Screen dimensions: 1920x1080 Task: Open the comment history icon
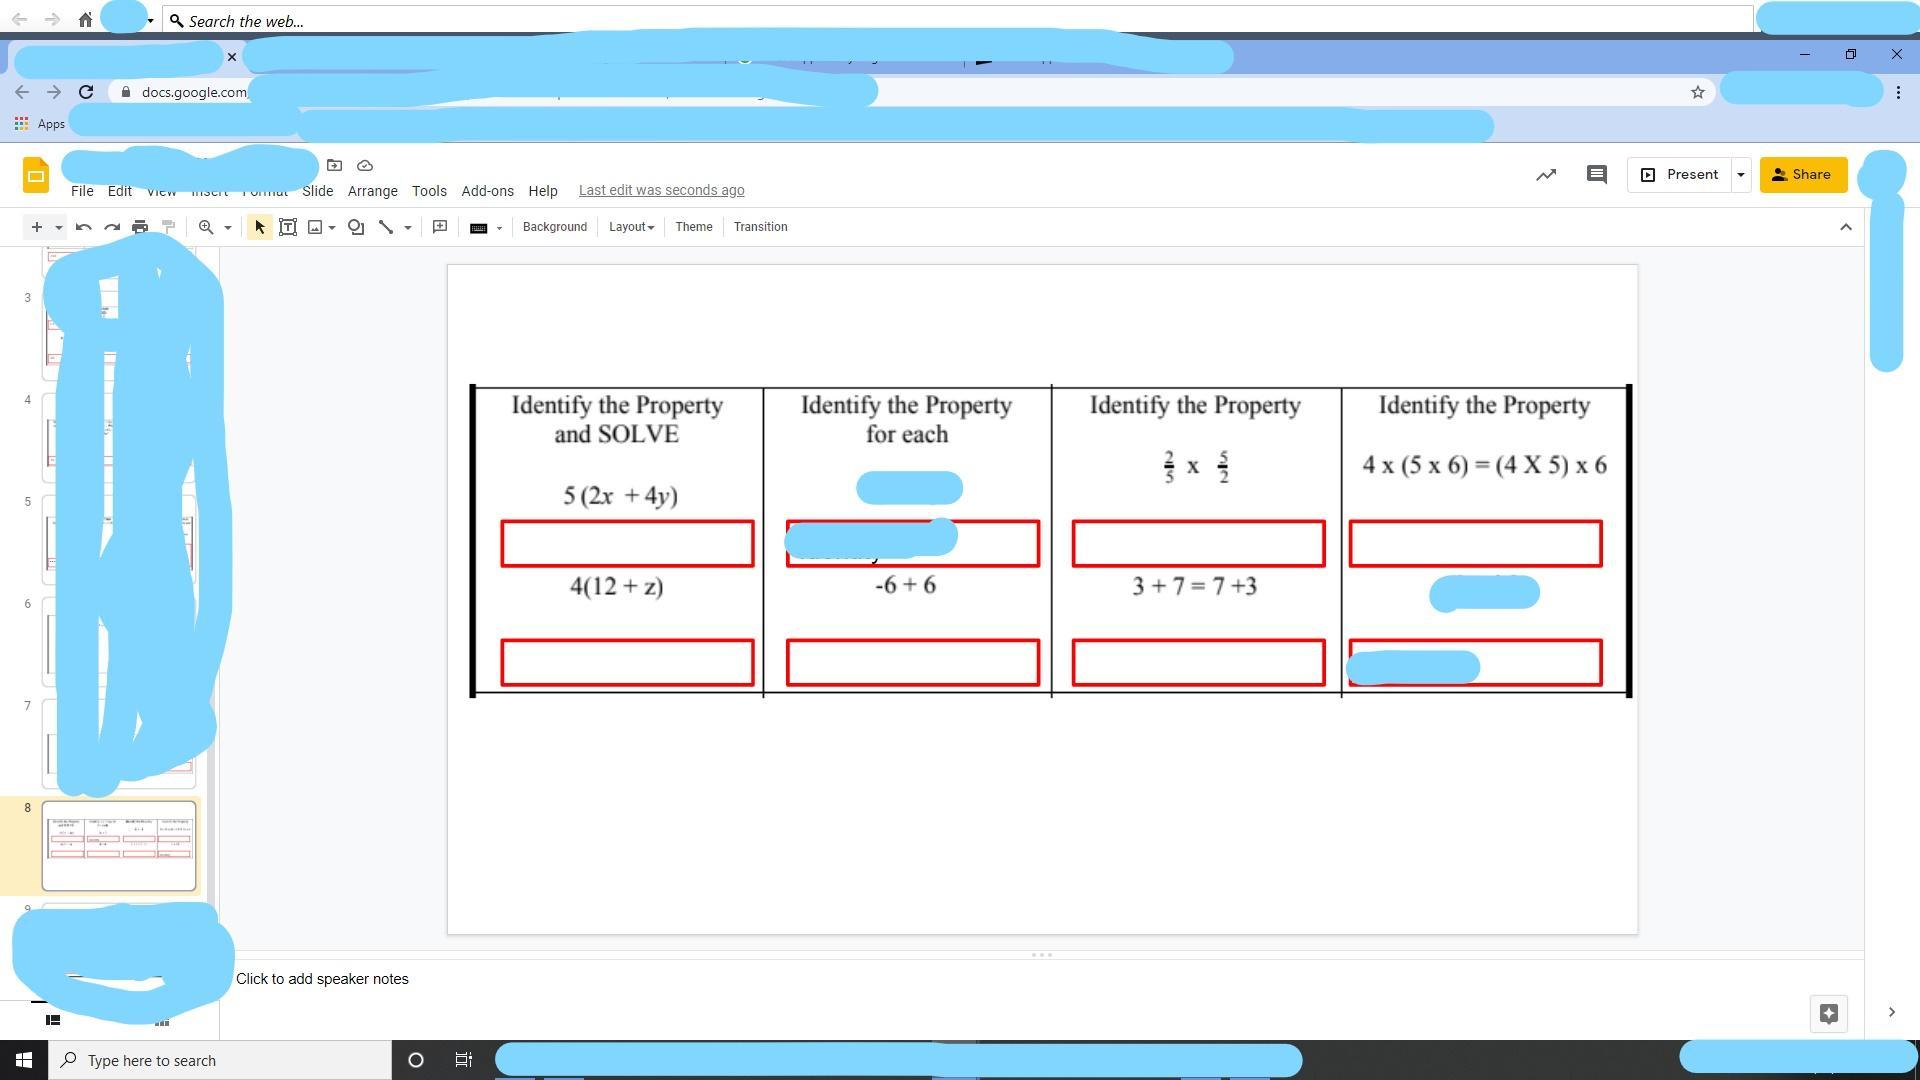1596,175
